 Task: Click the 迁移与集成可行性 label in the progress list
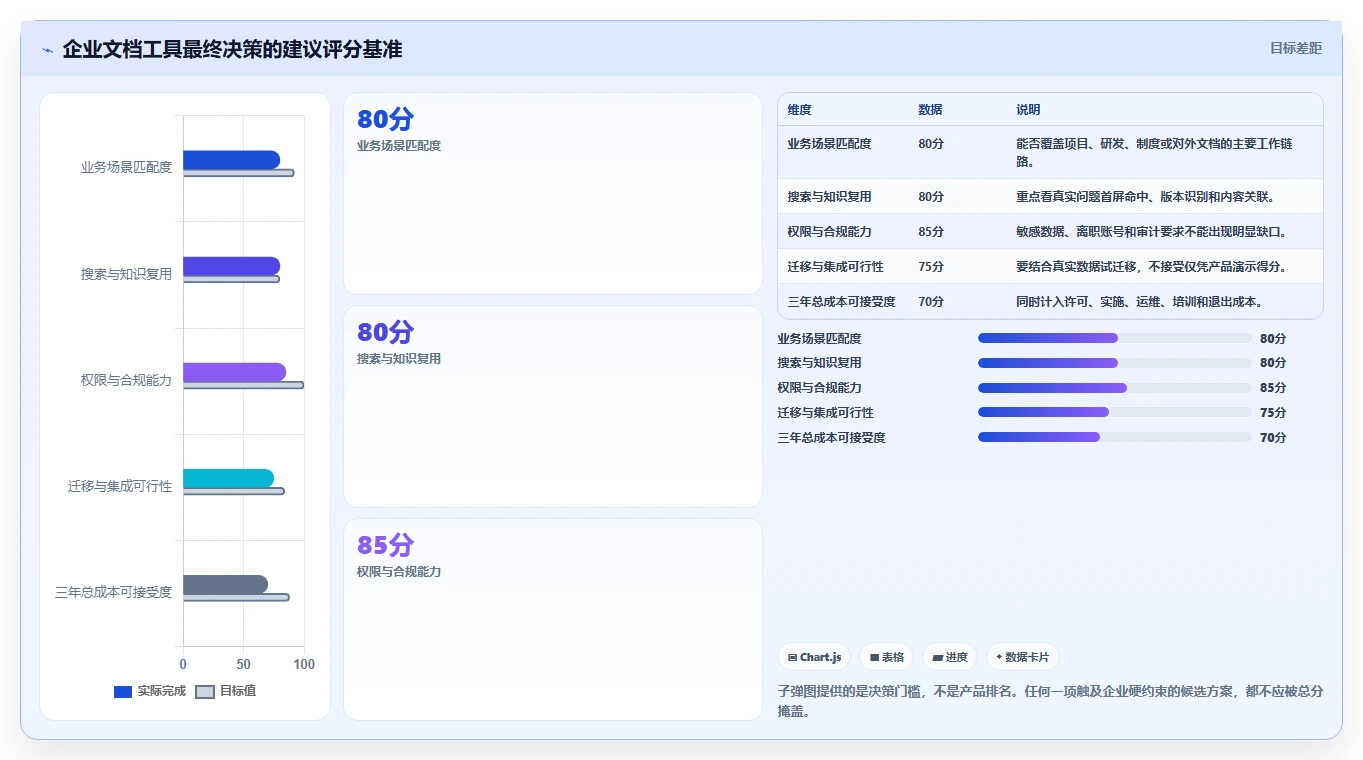pos(825,413)
